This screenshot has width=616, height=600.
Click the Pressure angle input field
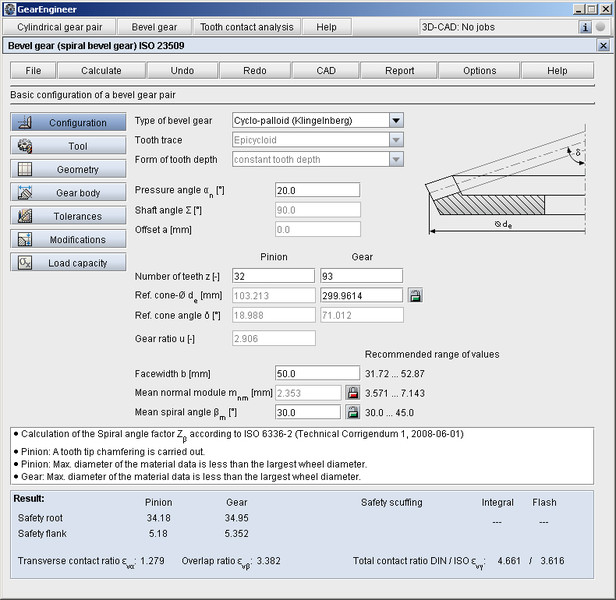tap(316, 191)
